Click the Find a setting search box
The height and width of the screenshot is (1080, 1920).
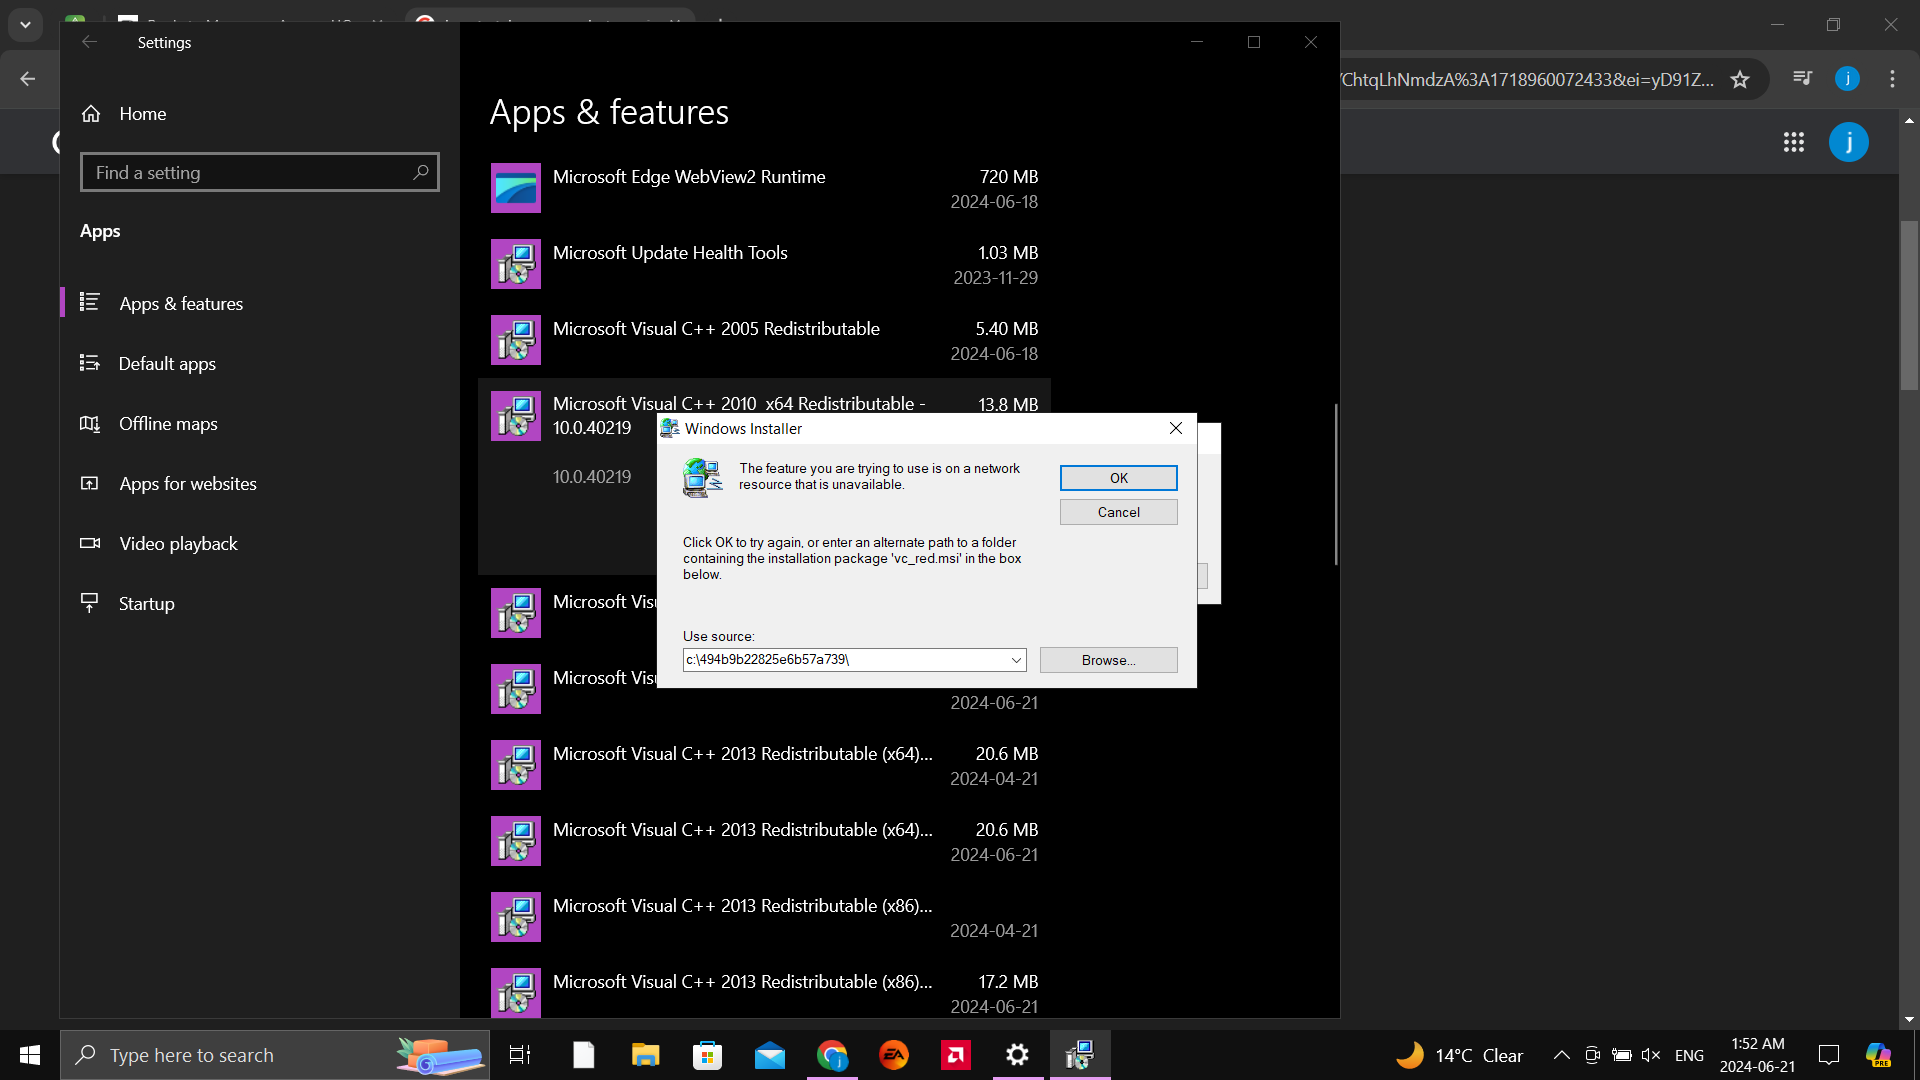coord(260,172)
